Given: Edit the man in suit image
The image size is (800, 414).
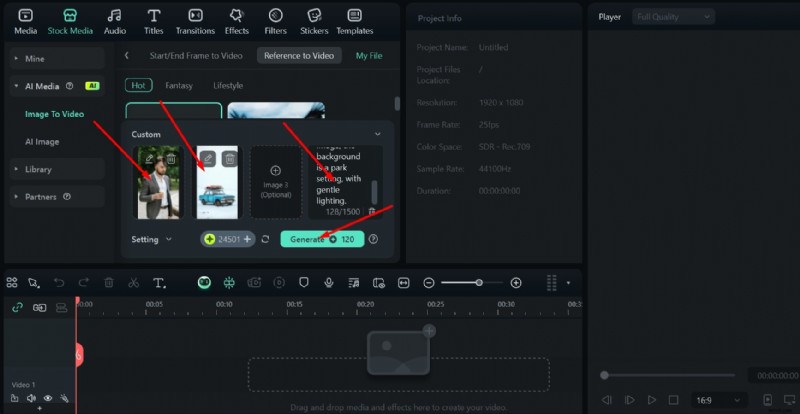Looking at the screenshot, I should pos(149,159).
